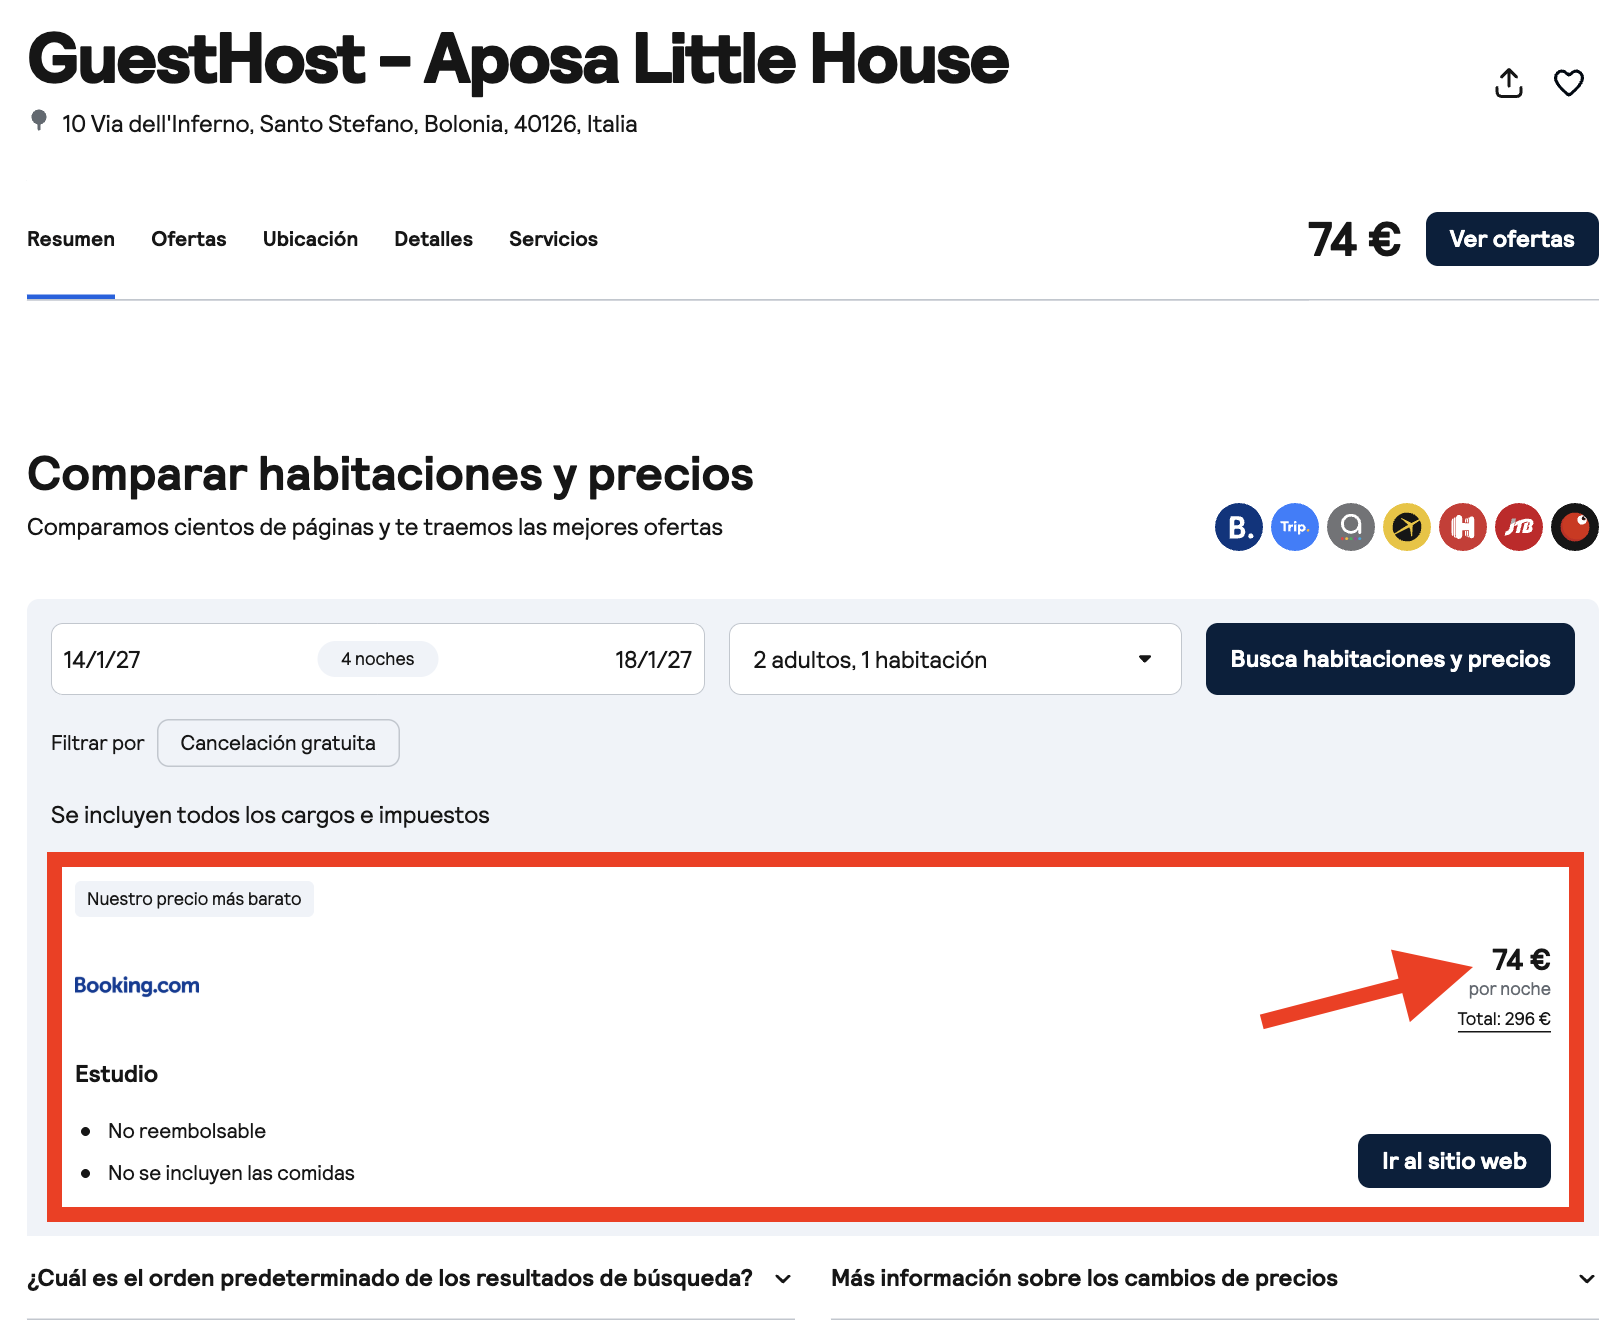Click the yellow airplane provider logo
This screenshot has height=1322, width=1618.
(1407, 527)
